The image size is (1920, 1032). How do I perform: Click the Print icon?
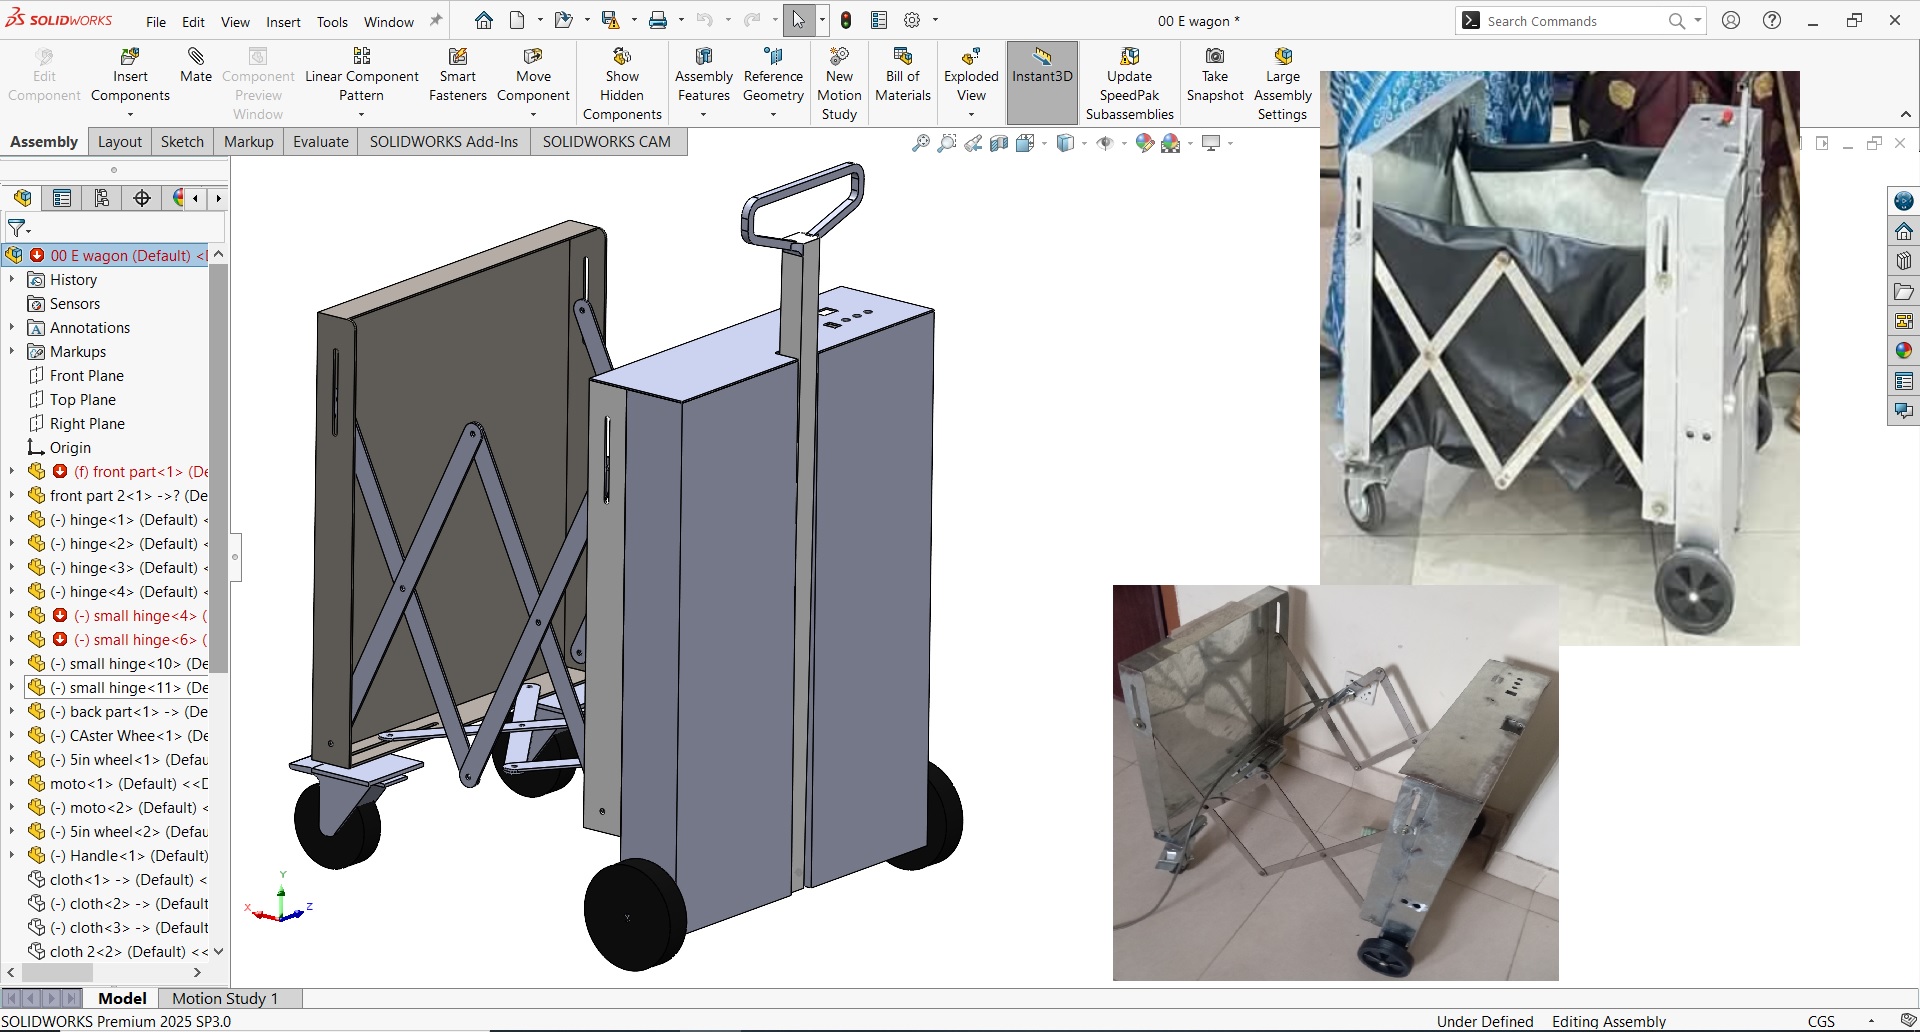tap(658, 20)
